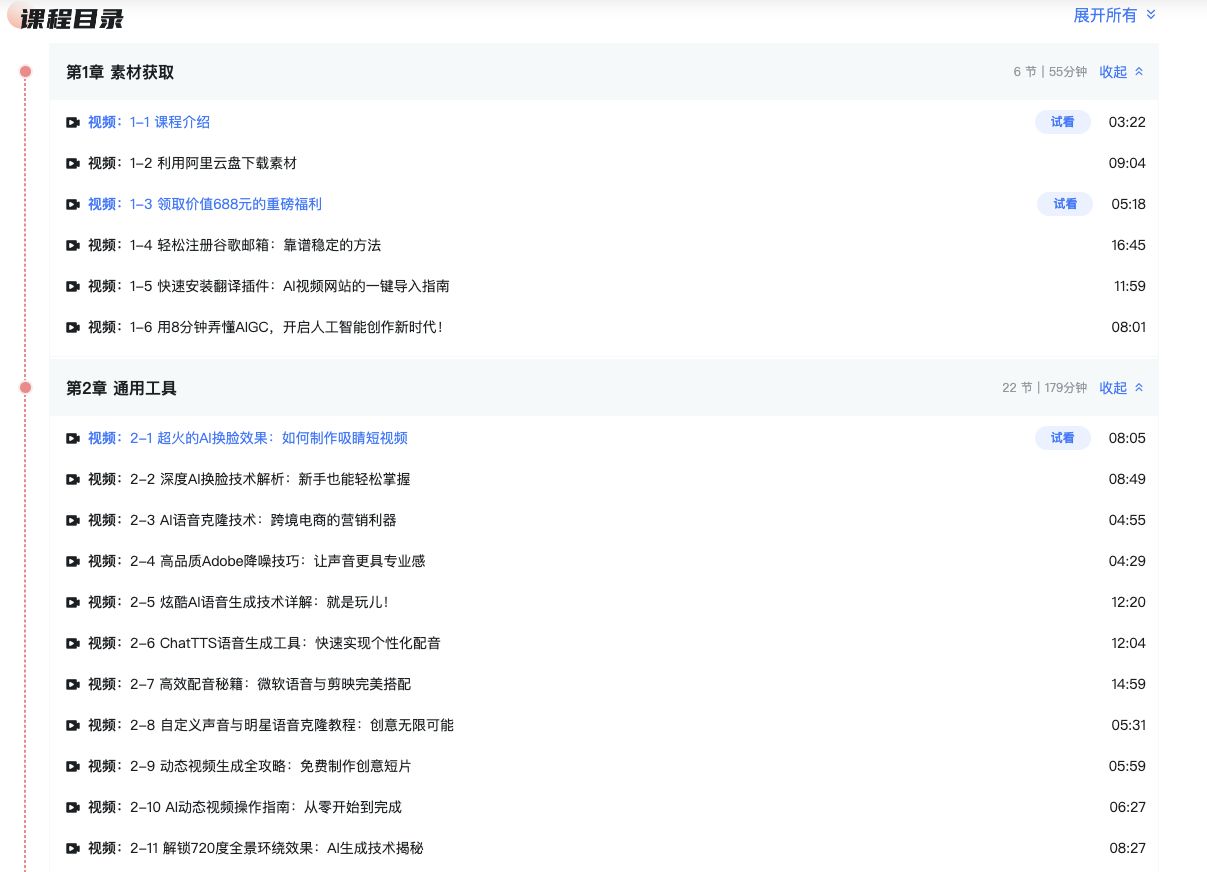Select the 第2章 通用工具 chapter header
This screenshot has height=872, width=1207.
click(x=121, y=388)
